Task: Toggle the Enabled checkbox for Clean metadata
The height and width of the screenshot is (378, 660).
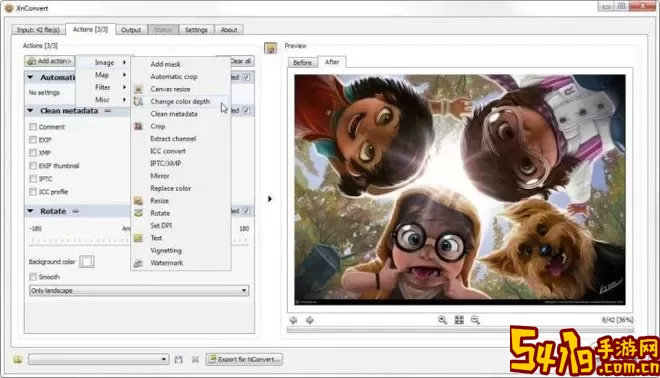Action: 247,110
